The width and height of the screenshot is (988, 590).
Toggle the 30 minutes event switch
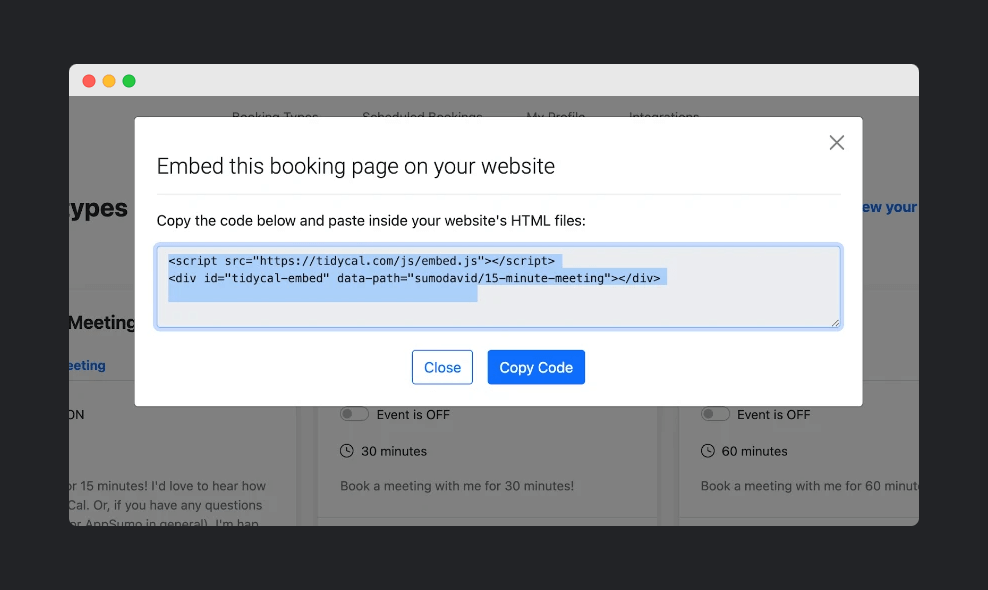(354, 414)
